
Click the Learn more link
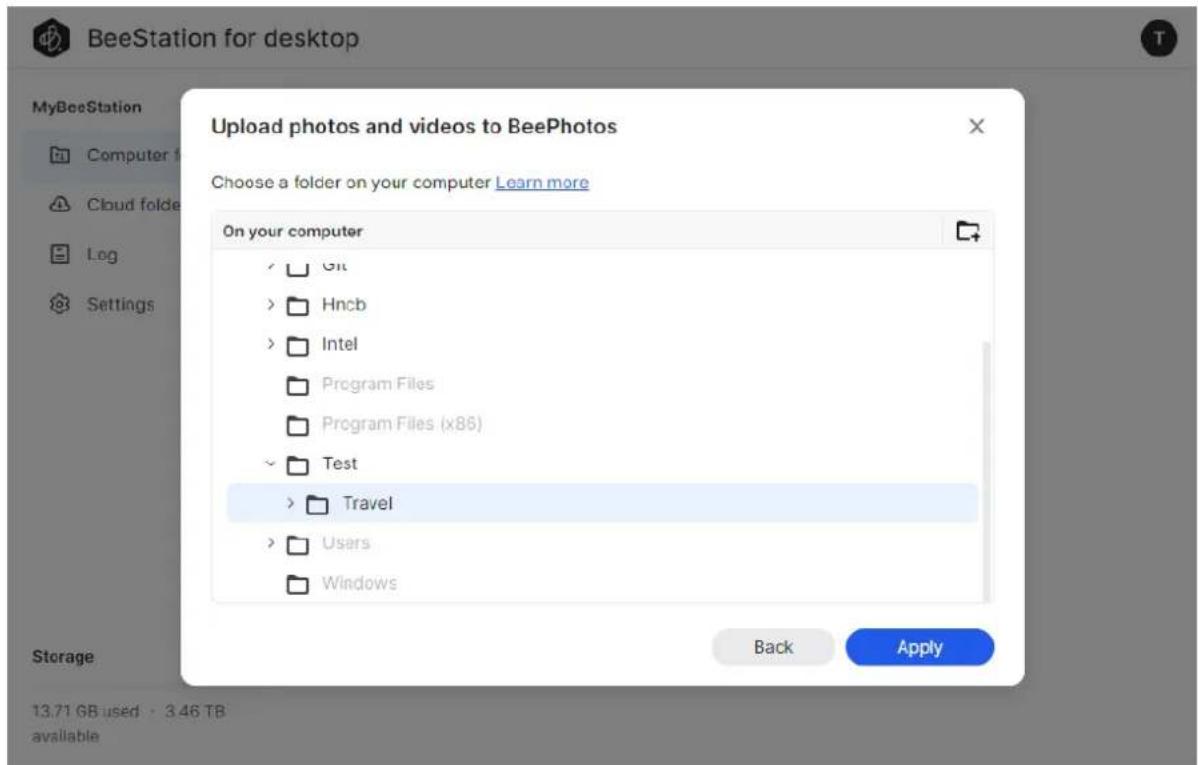point(542,183)
